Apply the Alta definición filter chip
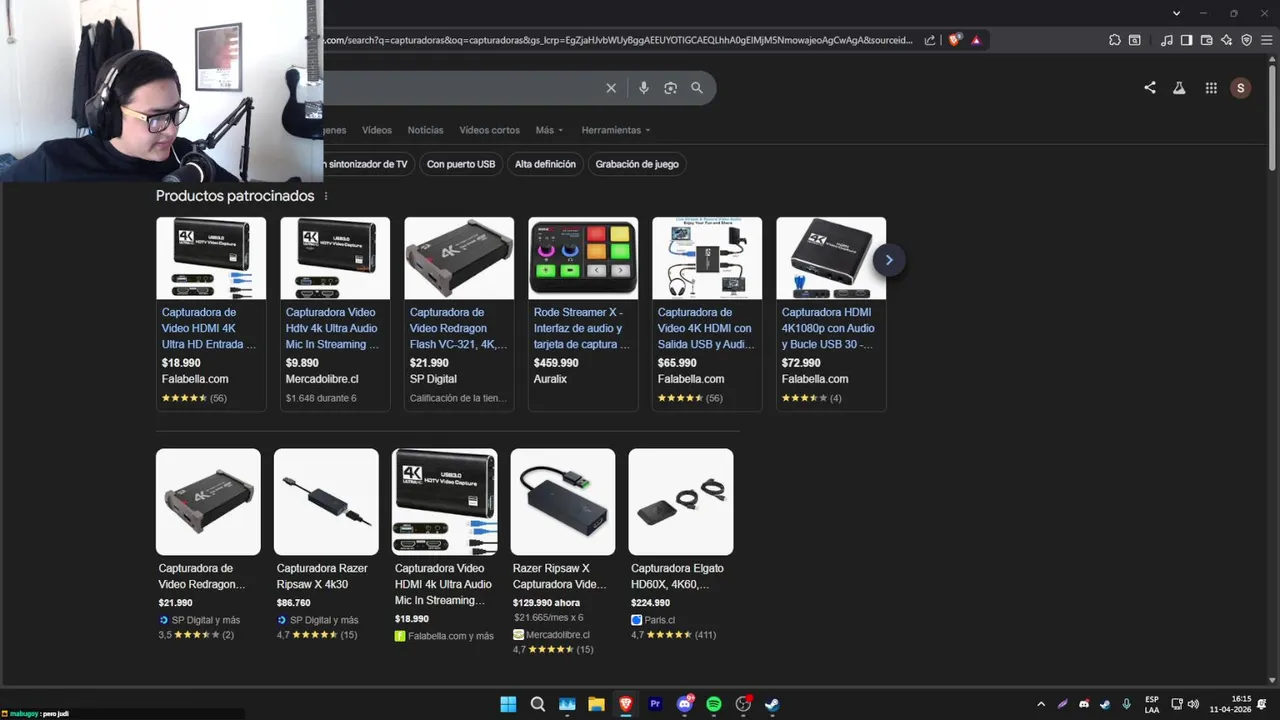This screenshot has width=1280, height=720. point(545,164)
